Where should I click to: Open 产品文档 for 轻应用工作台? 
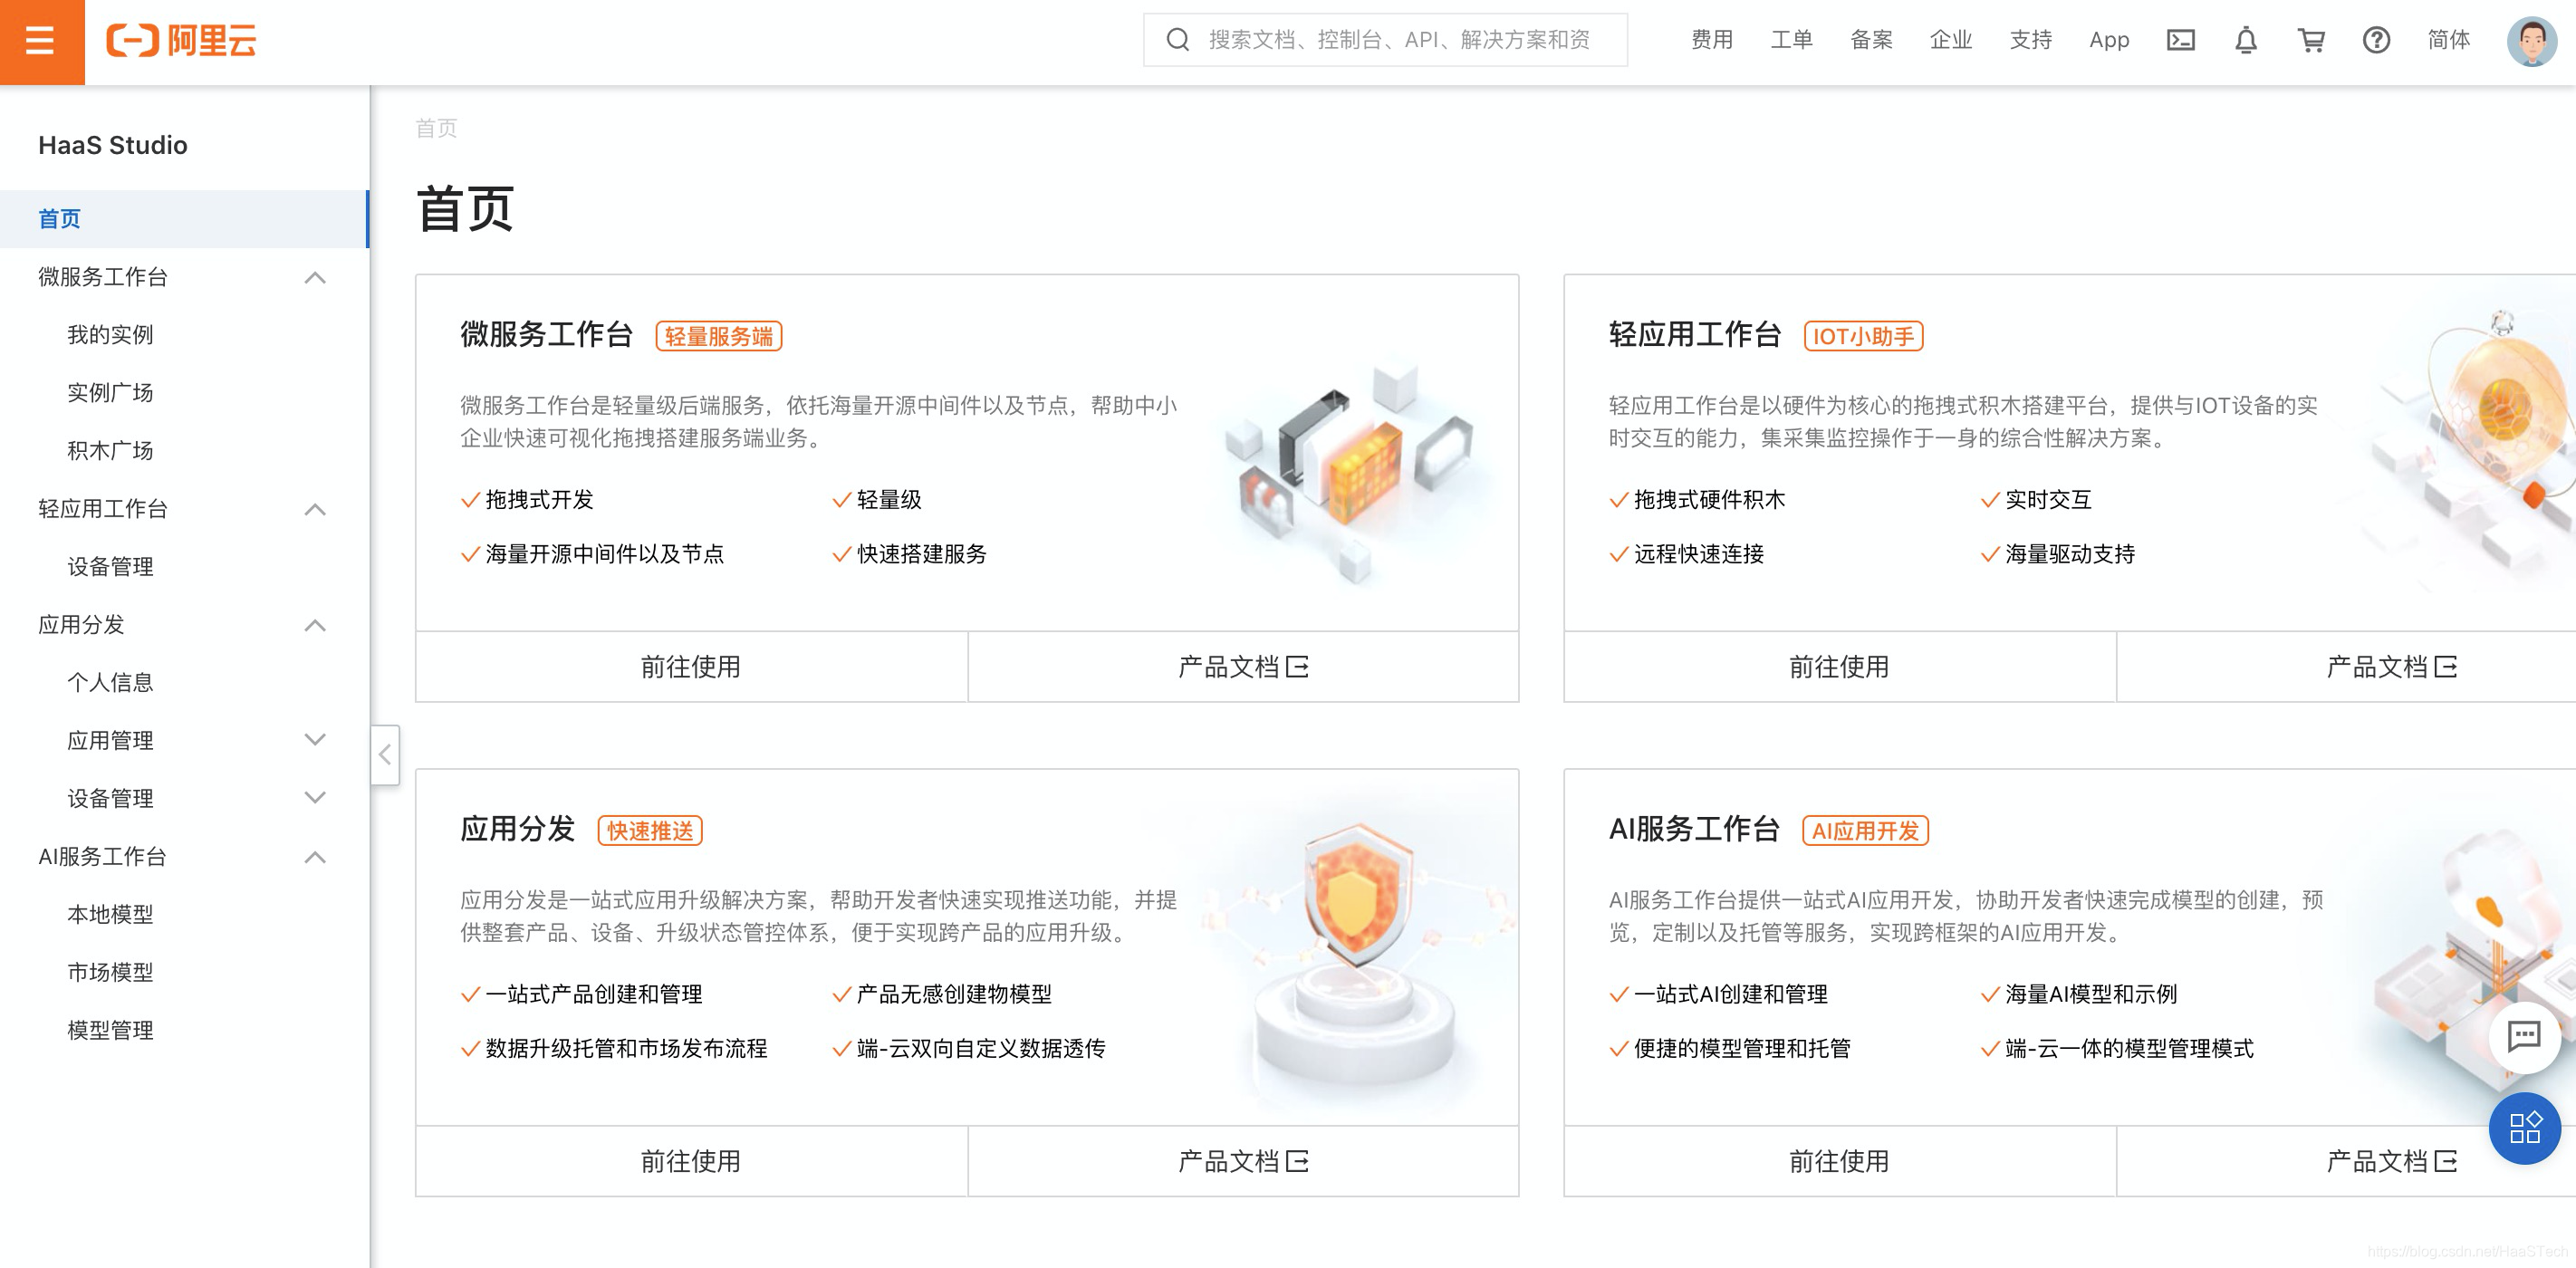tap(2391, 667)
